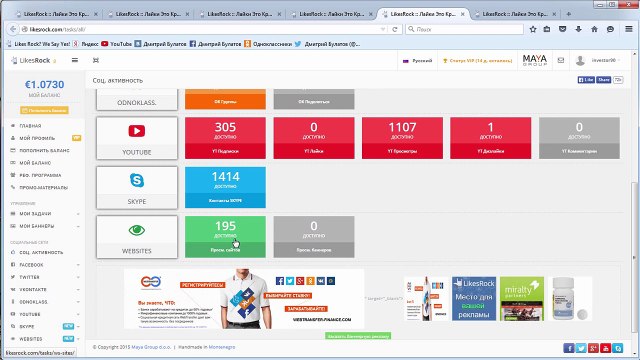
Task: Click Twitter share icon in footer
Action: click(581, 348)
